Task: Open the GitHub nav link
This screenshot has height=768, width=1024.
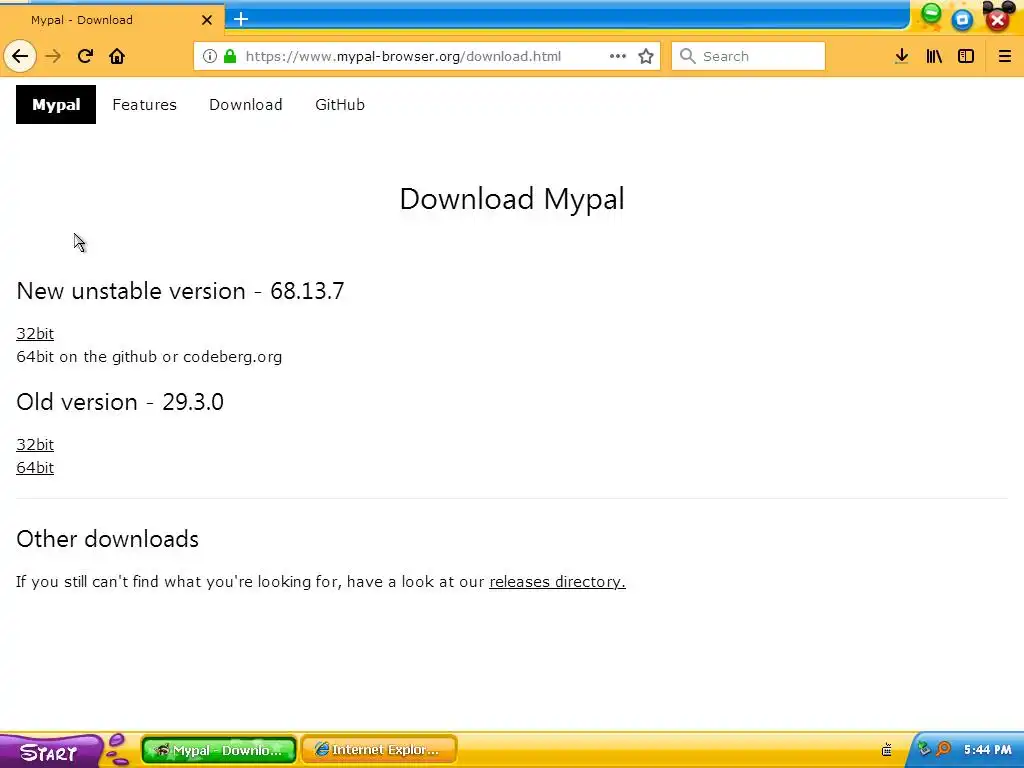Action: click(x=340, y=104)
